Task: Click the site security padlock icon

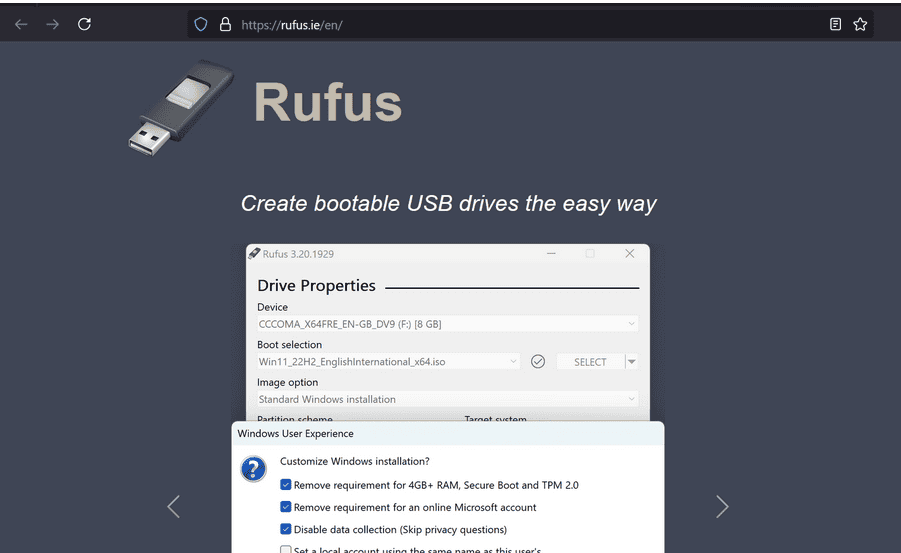Action: [224, 24]
